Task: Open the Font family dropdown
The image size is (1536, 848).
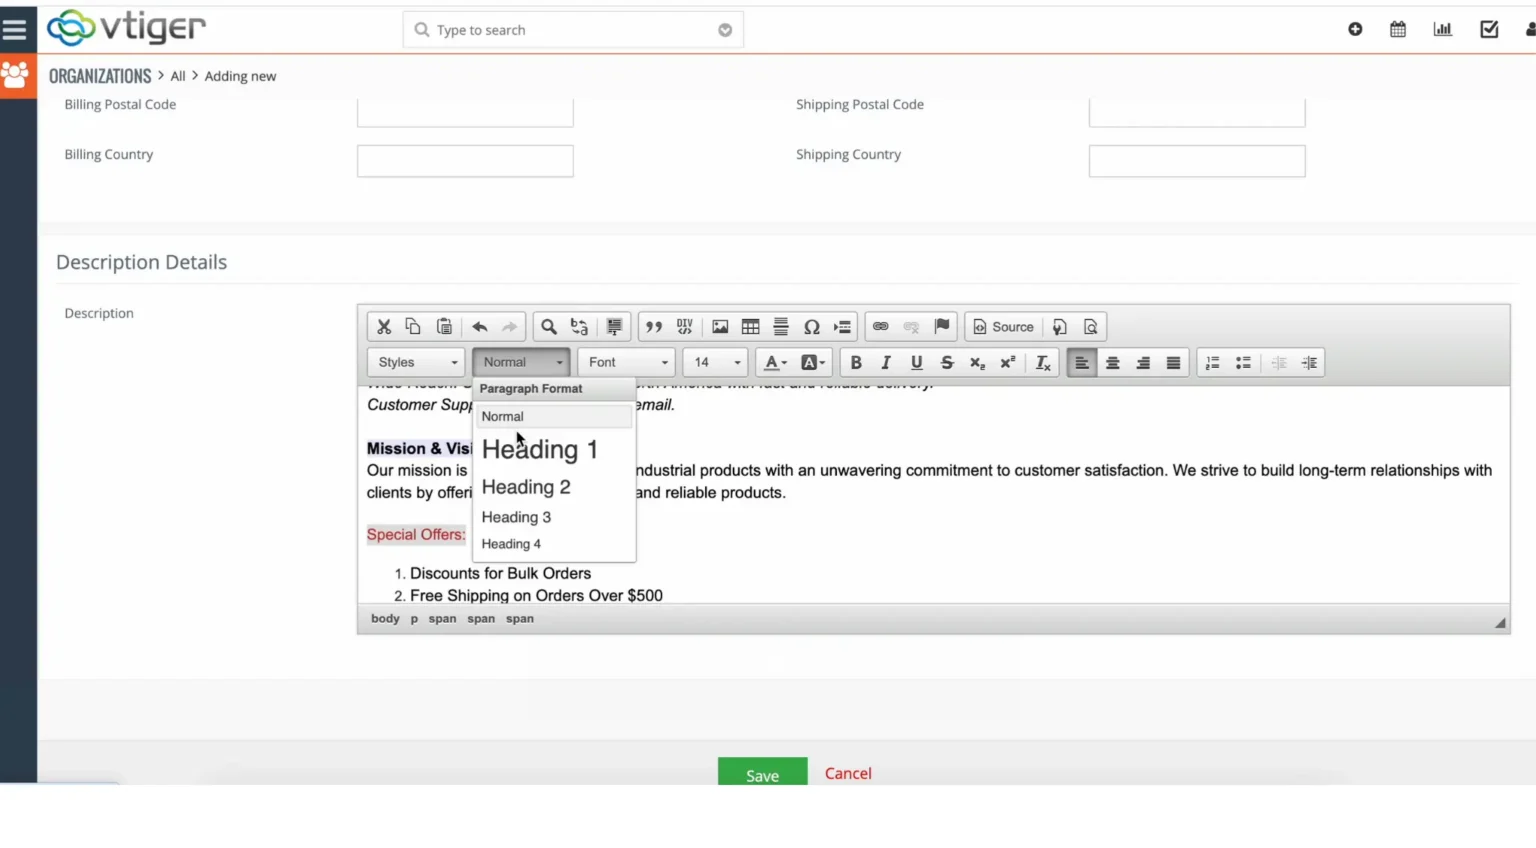Action: click(625, 362)
